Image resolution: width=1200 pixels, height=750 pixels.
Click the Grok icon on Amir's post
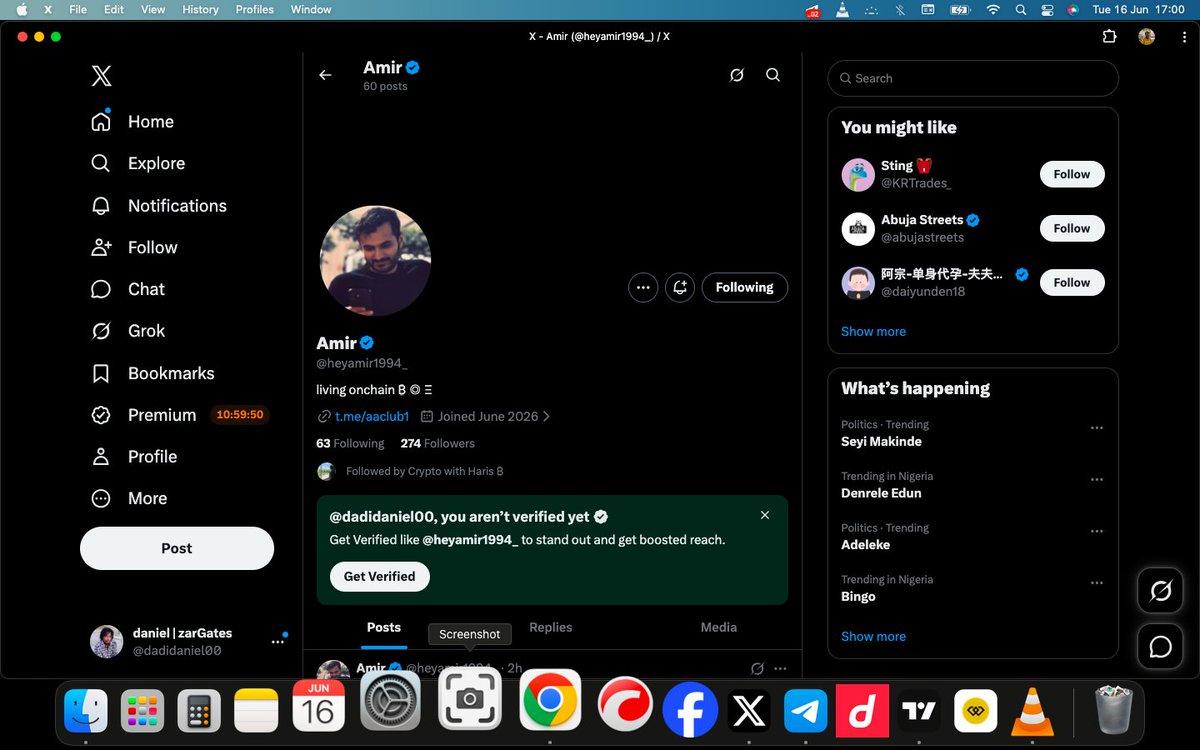pyautogui.click(x=758, y=668)
